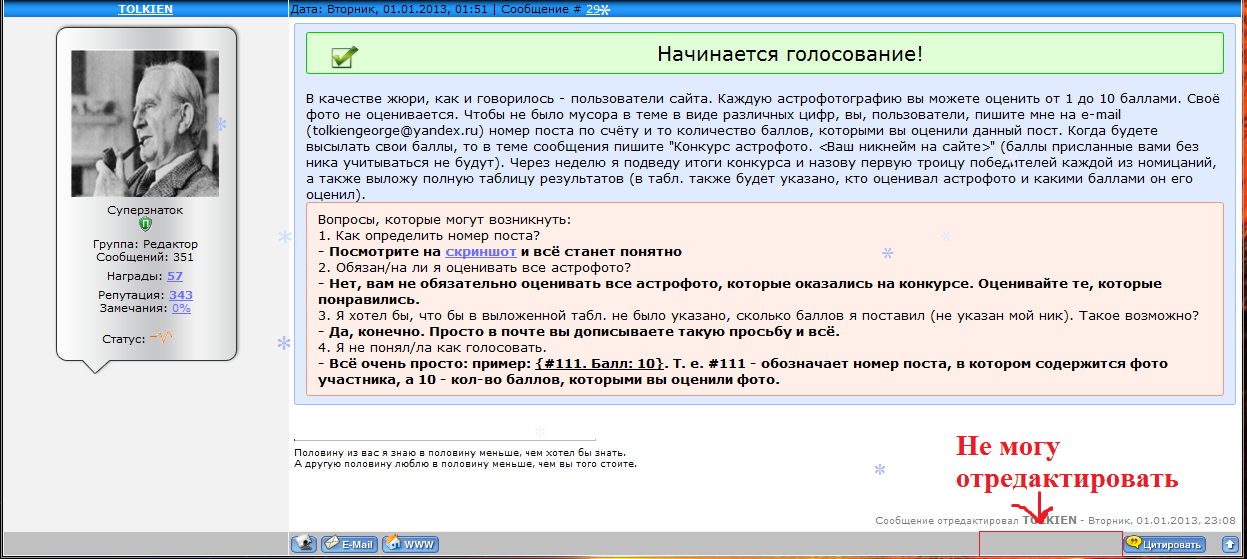Image resolution: width=1247 pixels, height=559 pixels.
Task: Open the reputation value 343 link
Action: 181,295
